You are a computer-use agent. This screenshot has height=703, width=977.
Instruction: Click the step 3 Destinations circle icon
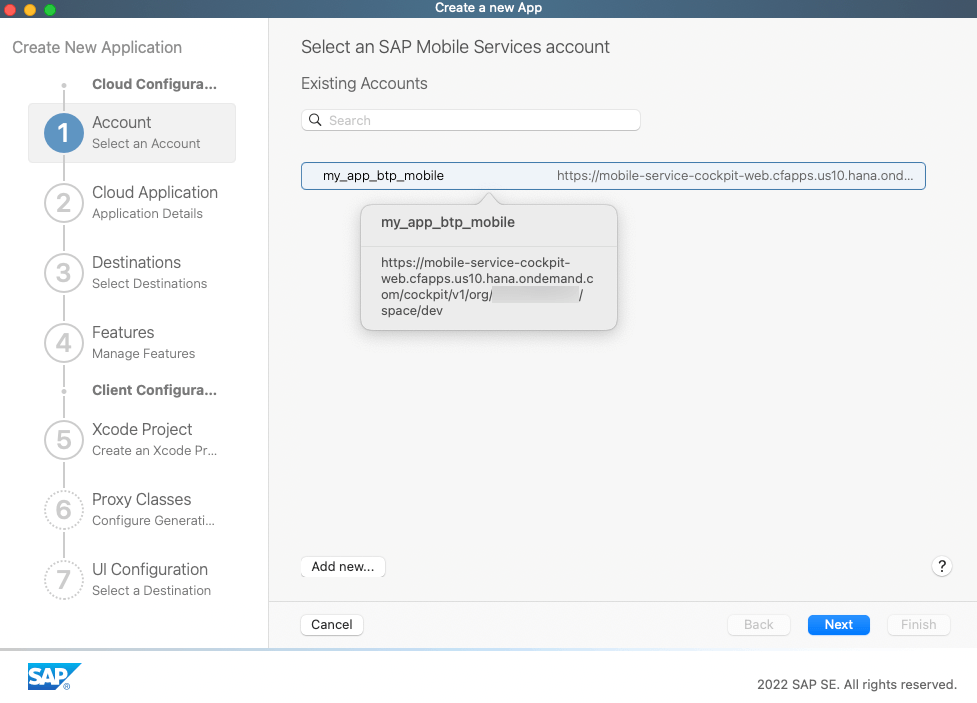click(64, 273)
